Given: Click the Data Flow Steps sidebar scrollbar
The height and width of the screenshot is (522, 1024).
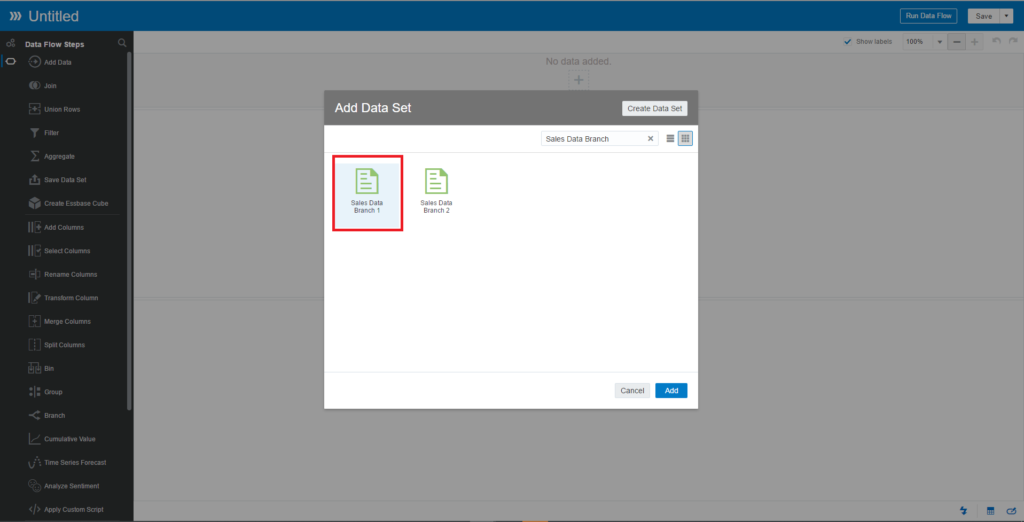Looking at the screenshot, I should pos(129,229).
